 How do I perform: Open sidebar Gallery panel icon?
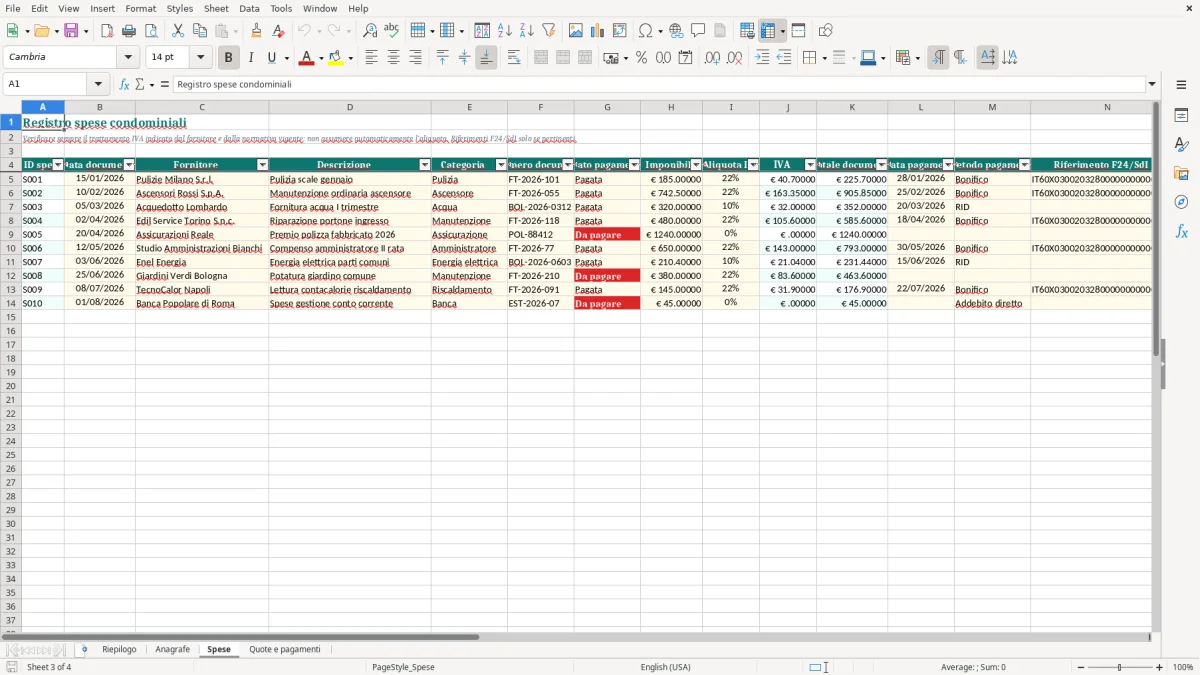point(1181,174)
